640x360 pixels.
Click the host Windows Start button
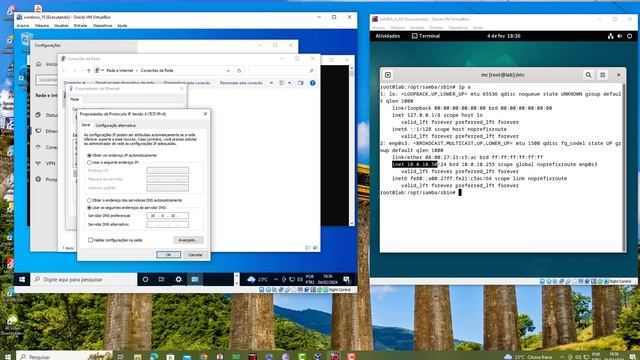(x=7, y=357)
